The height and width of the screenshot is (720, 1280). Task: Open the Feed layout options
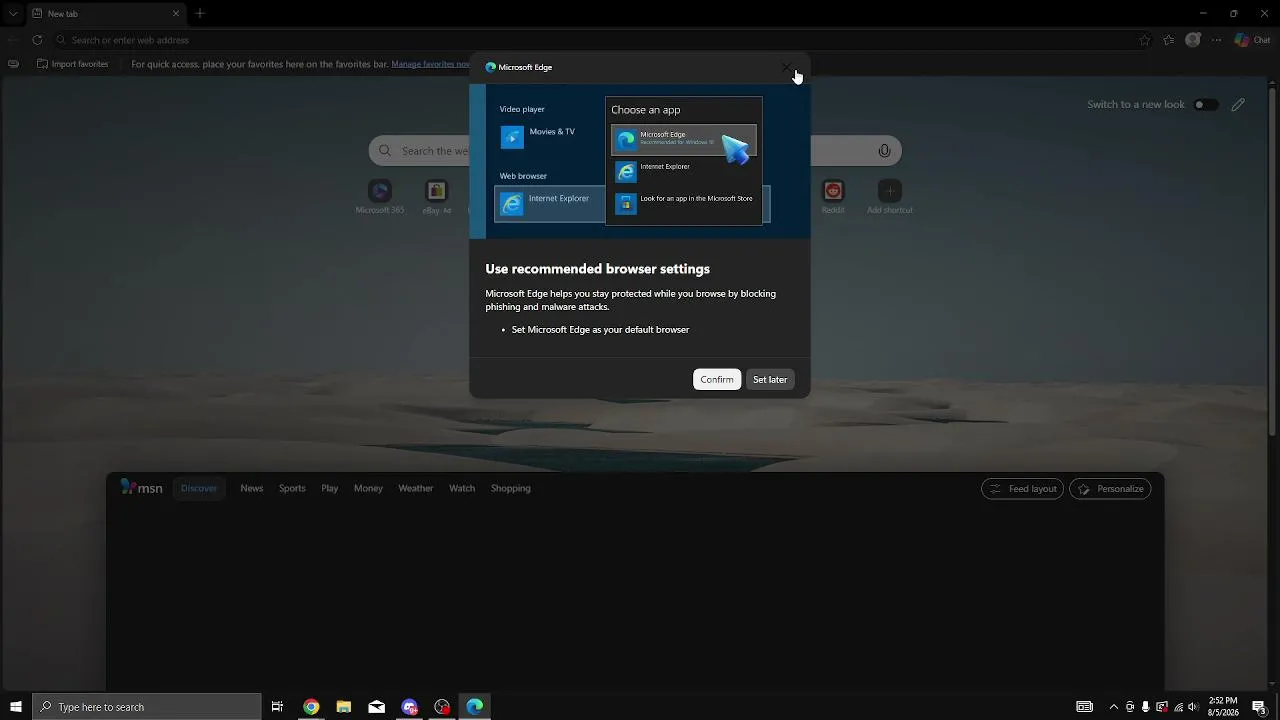(1022, 489)
